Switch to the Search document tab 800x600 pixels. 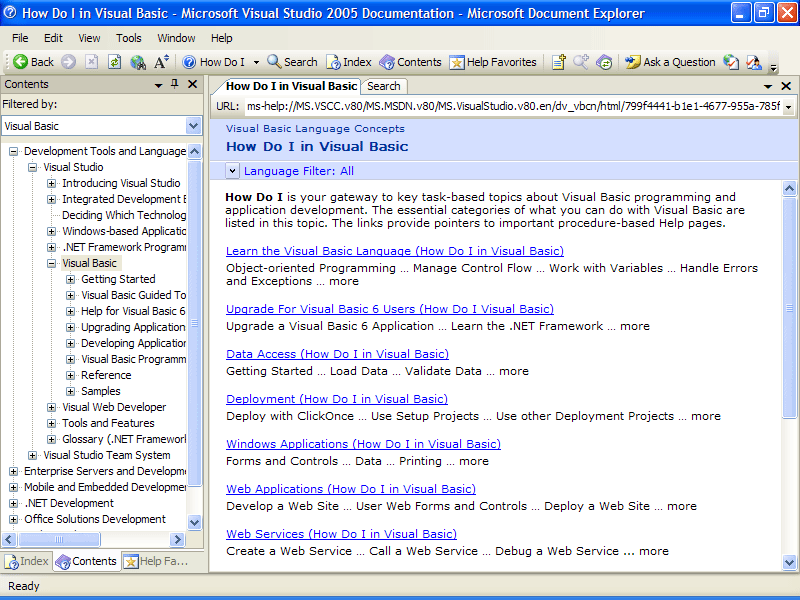point(383,86)
